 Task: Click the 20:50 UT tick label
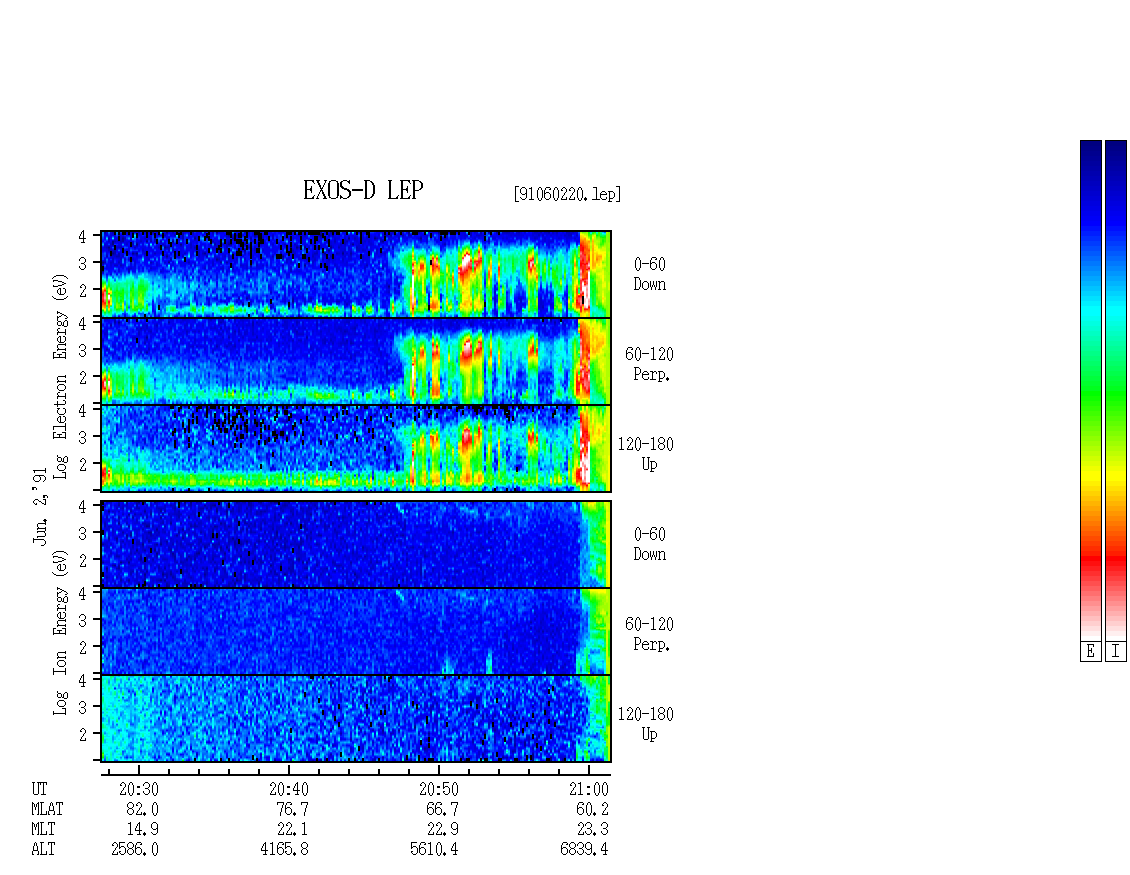point(439,789)
